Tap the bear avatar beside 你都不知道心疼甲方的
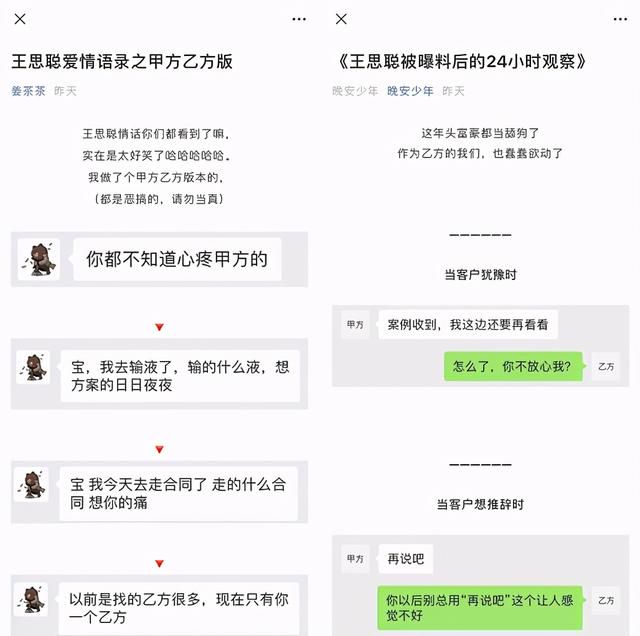The height and width of the screenshot is (636, 640). click(39, 259)
